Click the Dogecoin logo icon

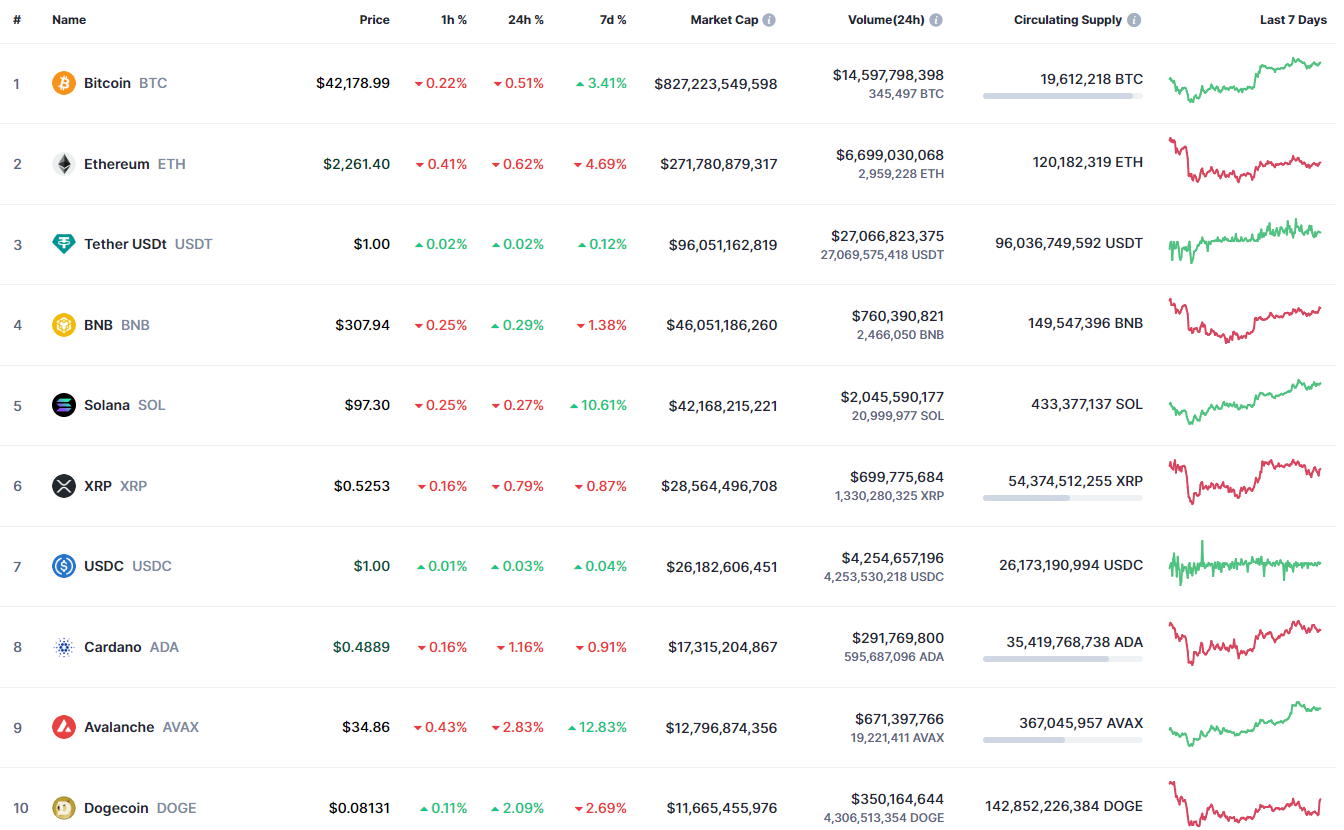click(64, 808)
